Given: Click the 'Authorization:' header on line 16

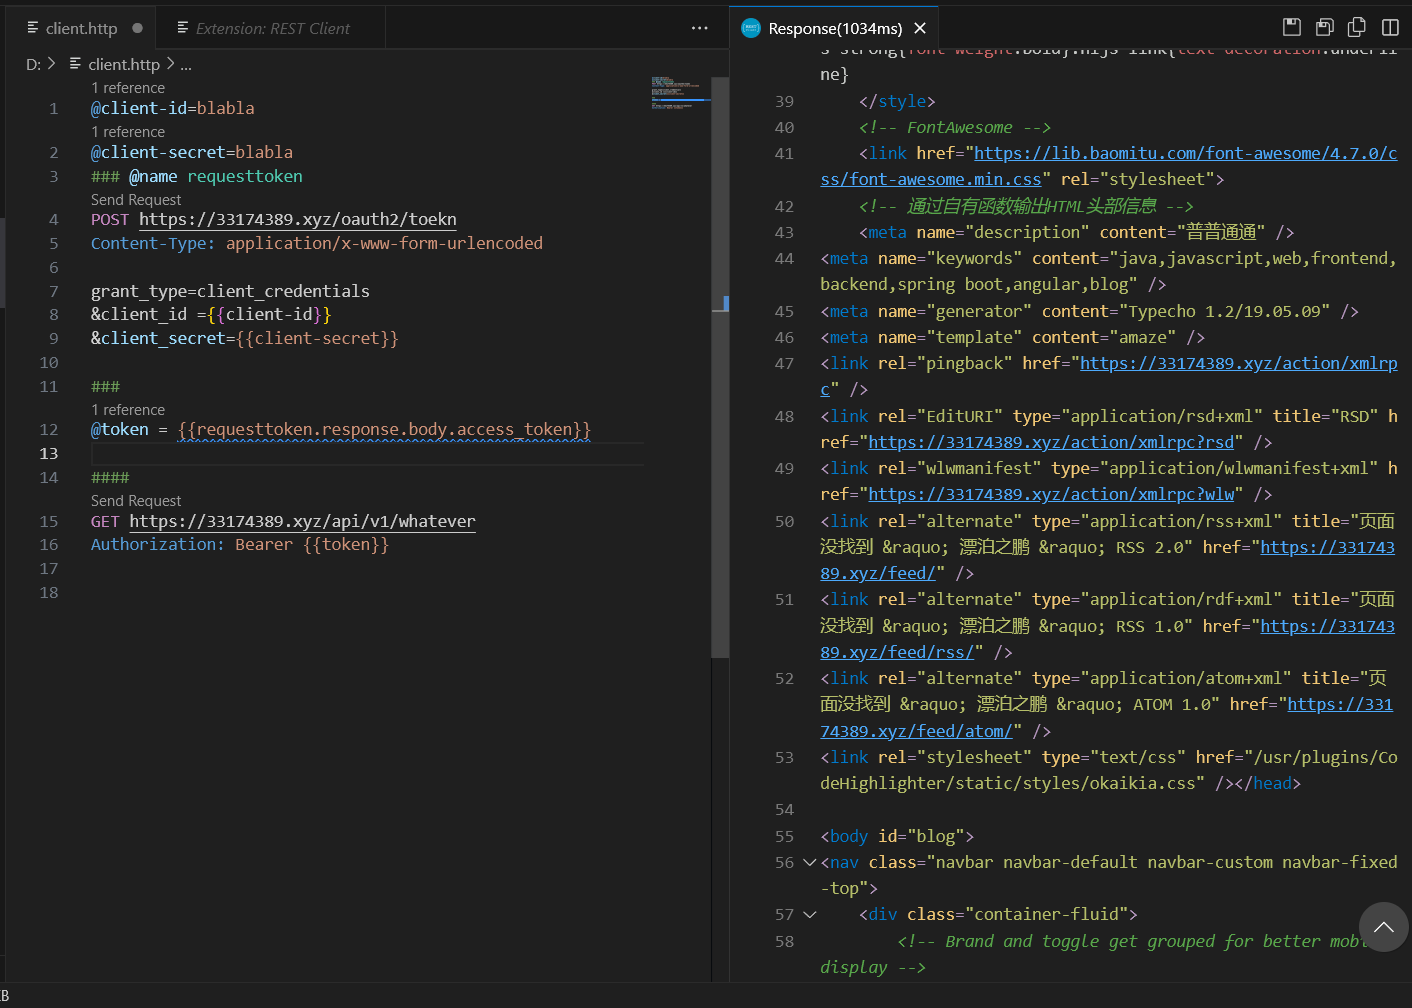Looking at the screenshot, I should [x=158, y=544].
